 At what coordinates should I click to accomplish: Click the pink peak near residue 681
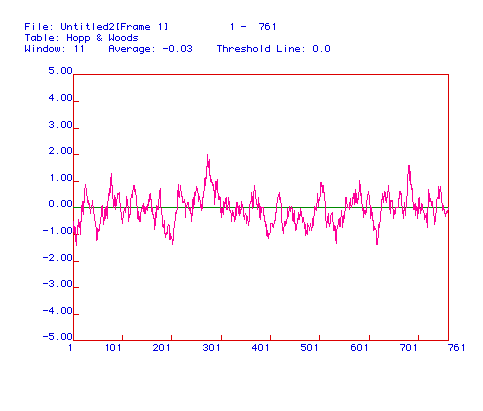409,167
